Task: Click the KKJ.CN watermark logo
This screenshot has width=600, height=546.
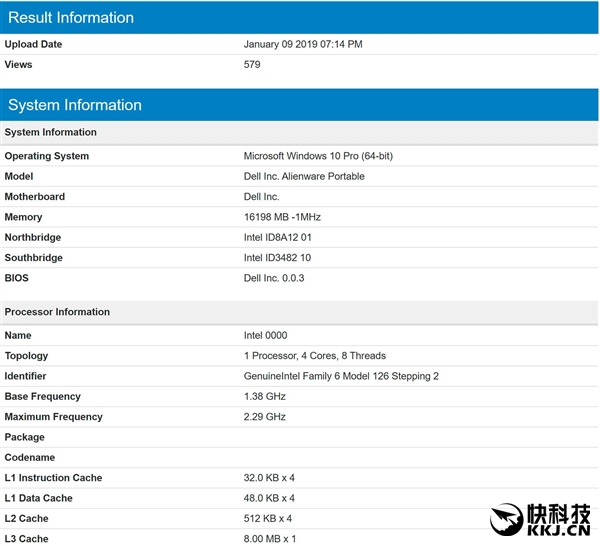Action: [543, 519]
